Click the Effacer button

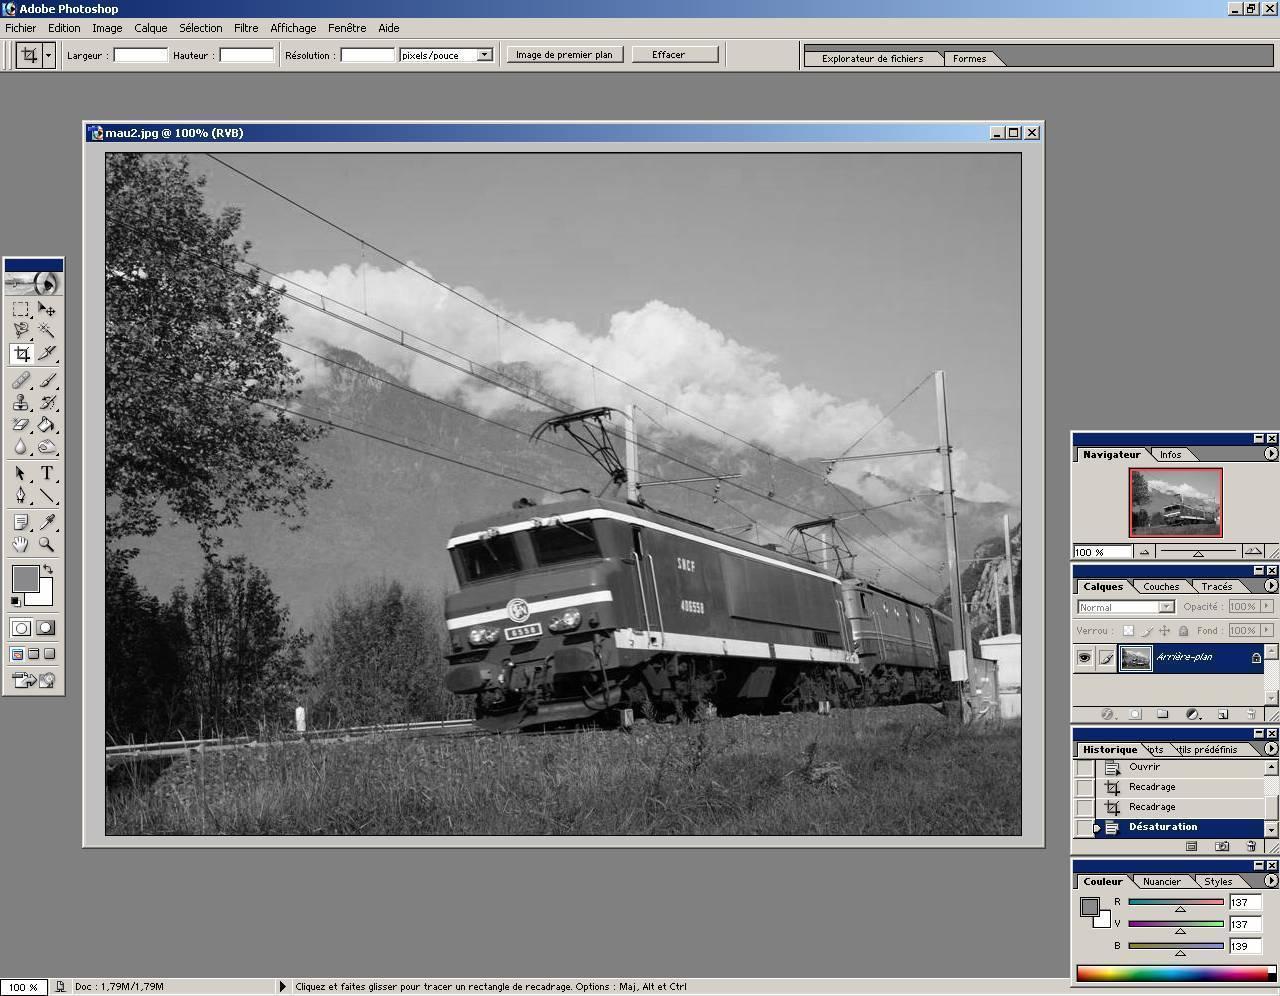point(674,55)
